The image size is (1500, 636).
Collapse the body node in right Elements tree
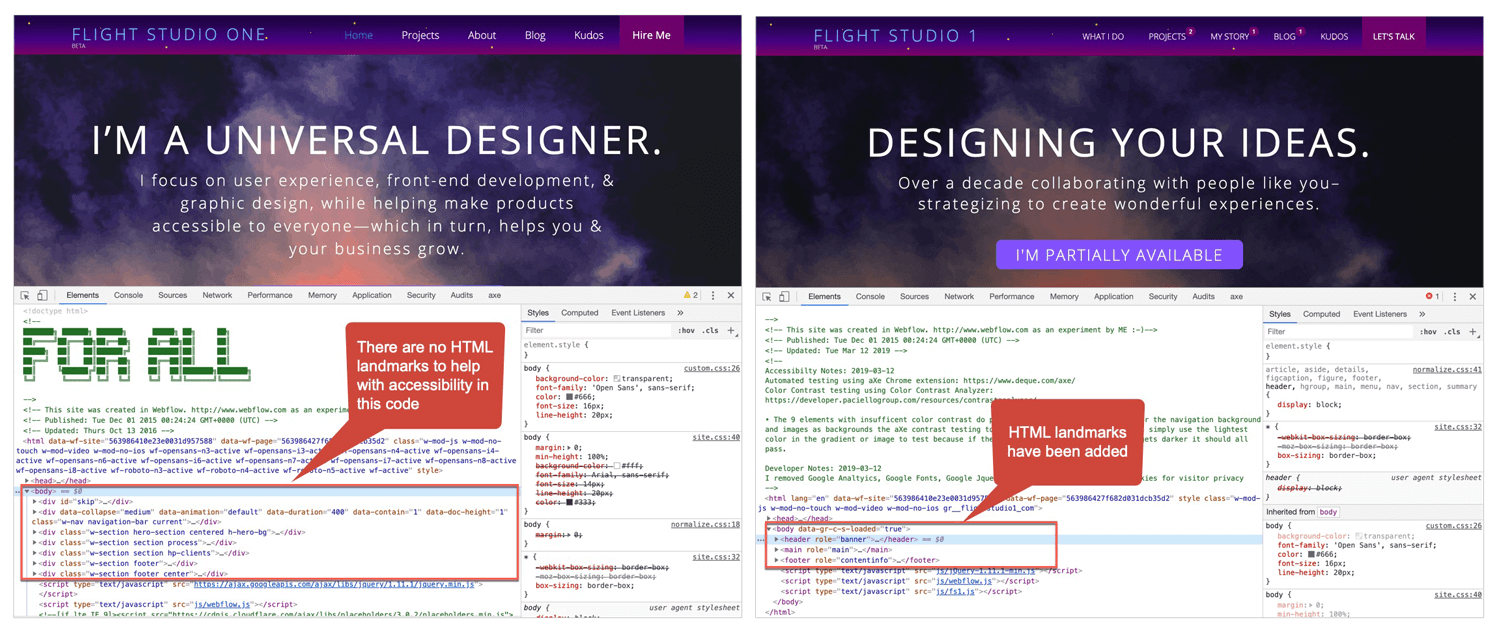pos(769,529)
